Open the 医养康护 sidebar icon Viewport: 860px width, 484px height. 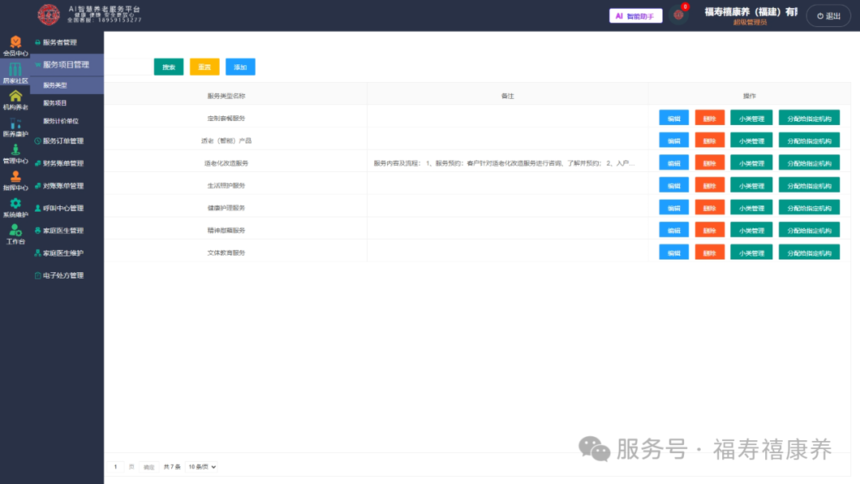(15, 127)
